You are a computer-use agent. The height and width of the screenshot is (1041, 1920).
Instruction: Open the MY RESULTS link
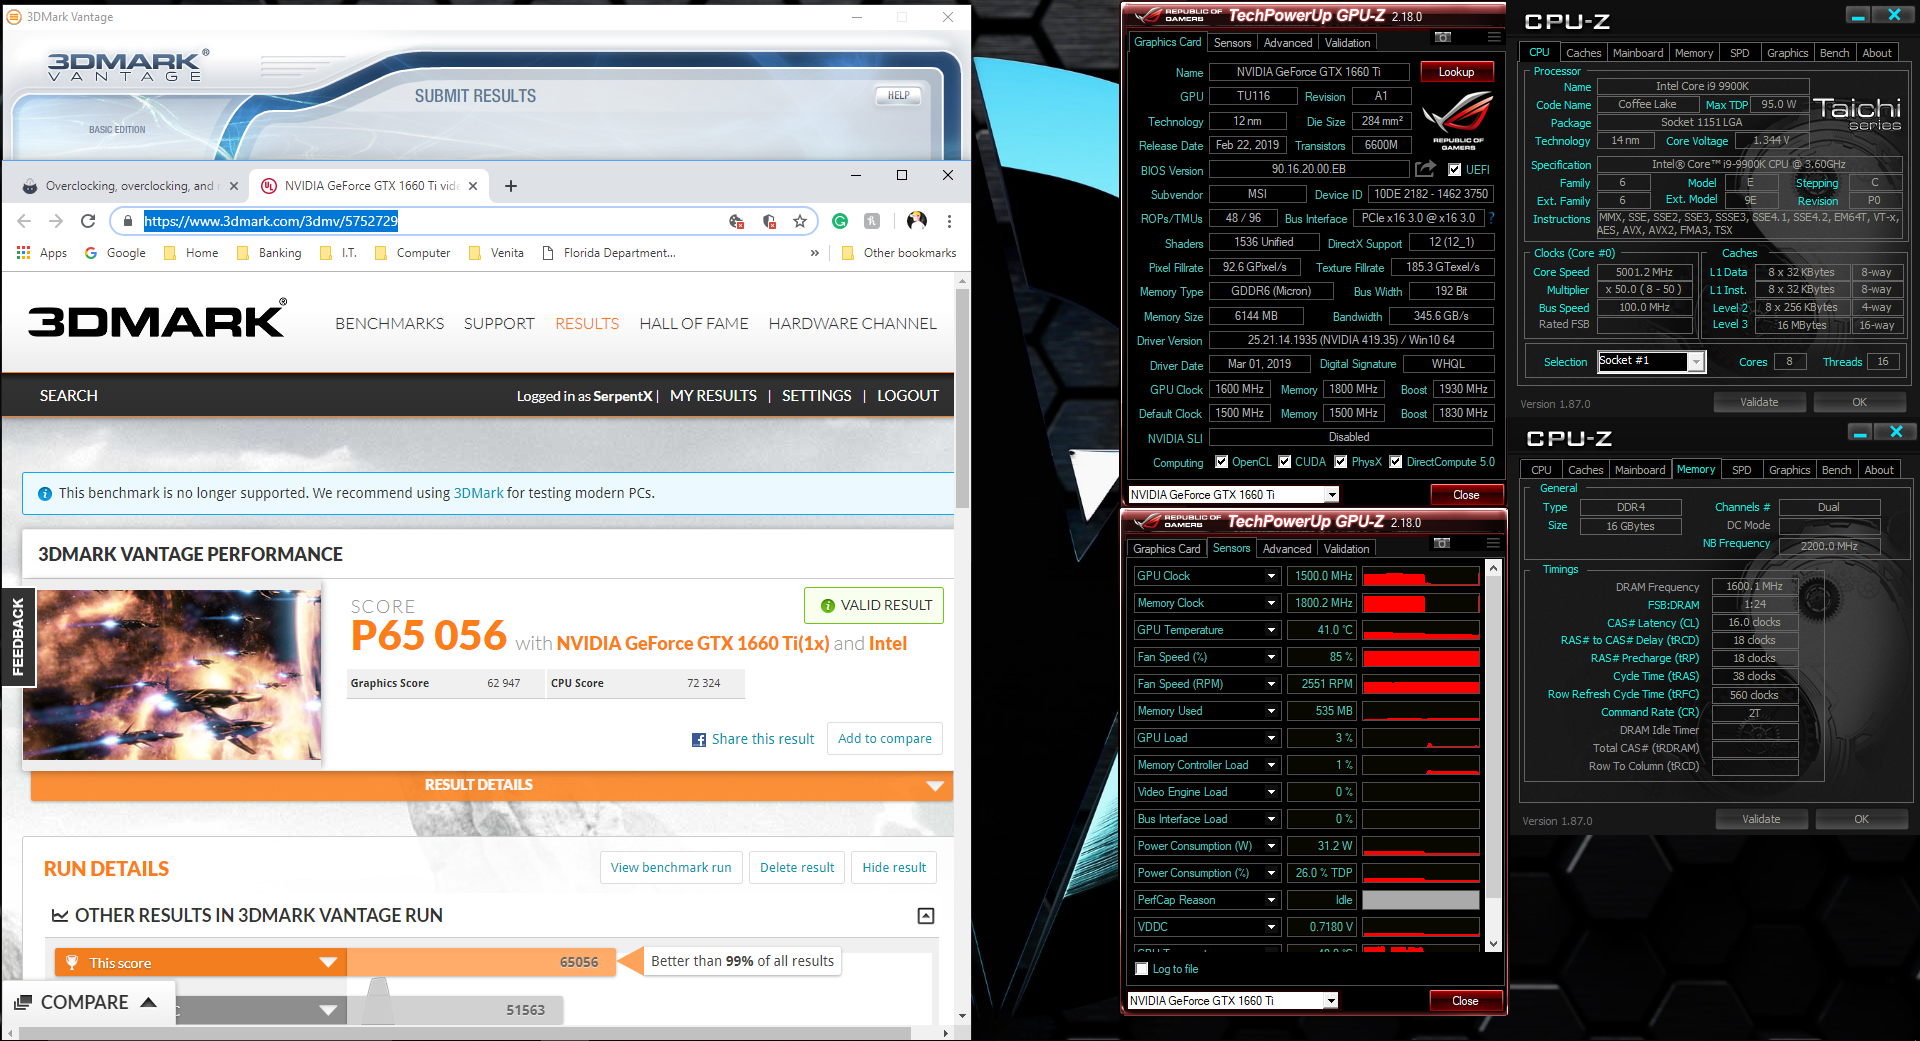713,396
